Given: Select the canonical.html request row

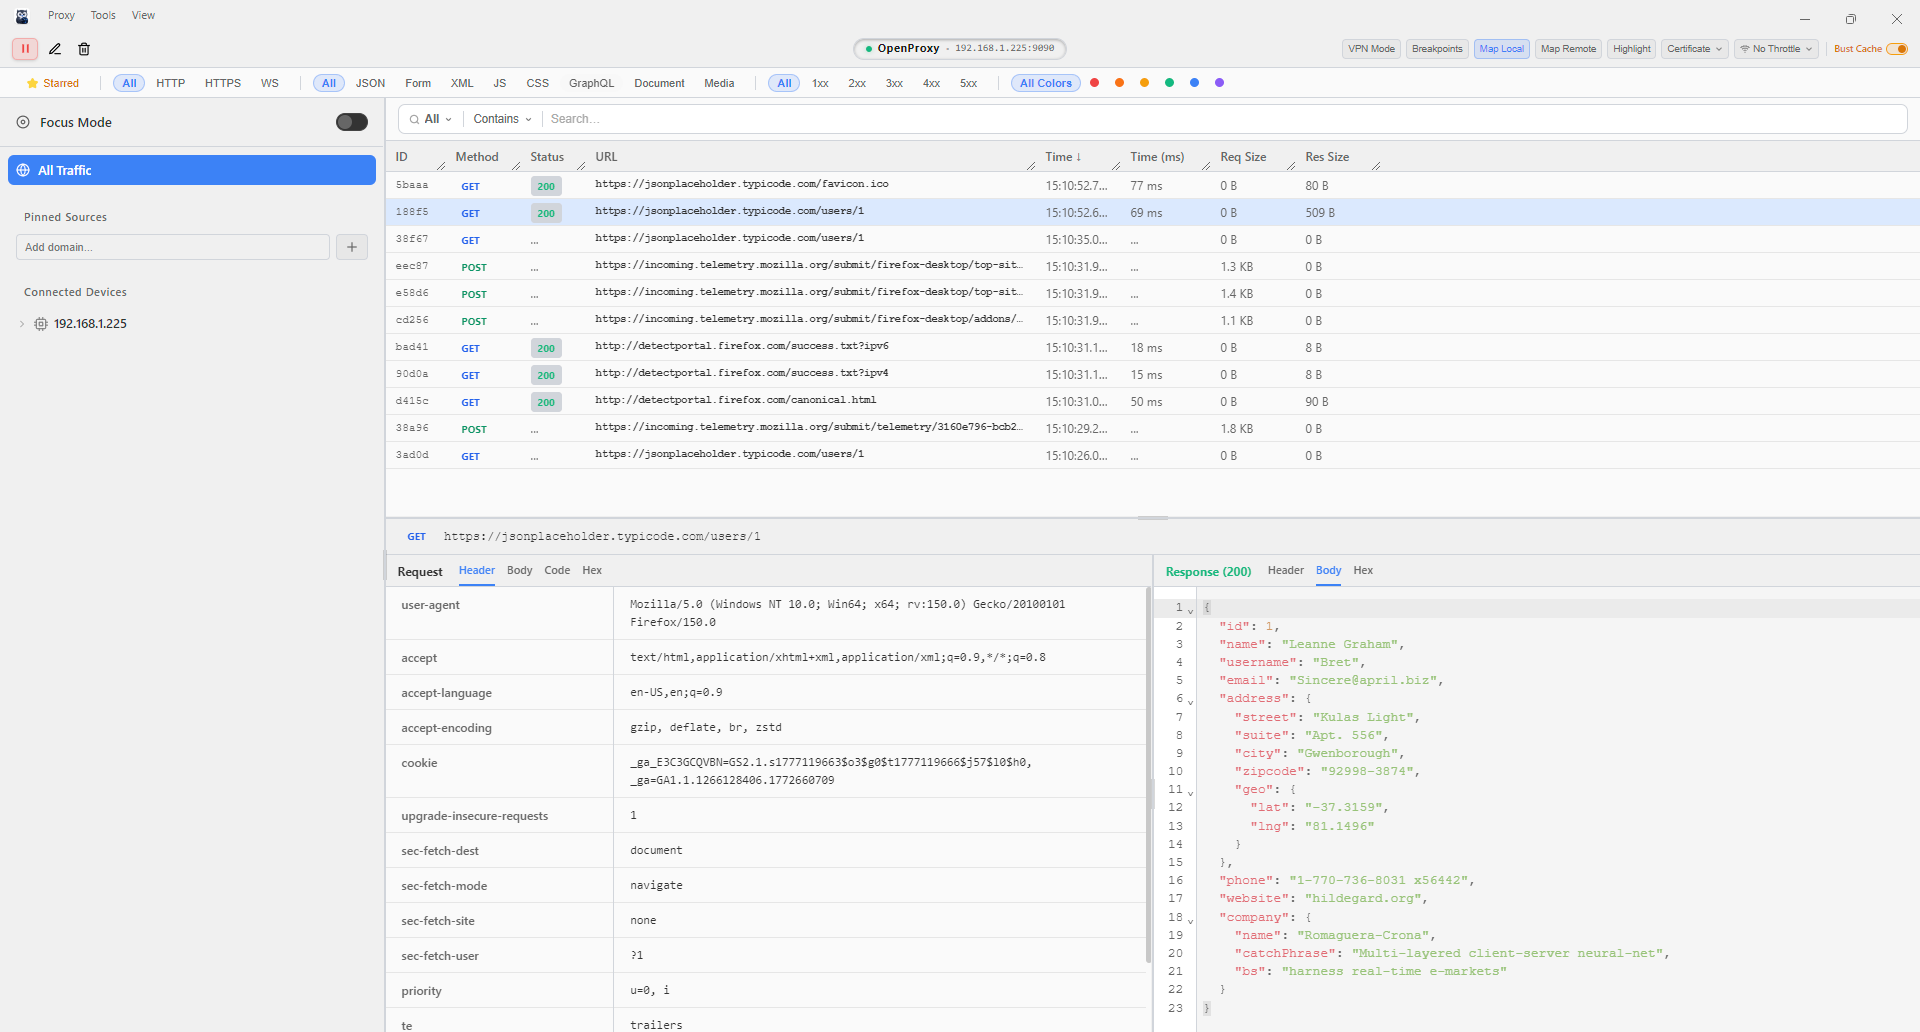Looking at the screenshot, I should coord(1152,401).
